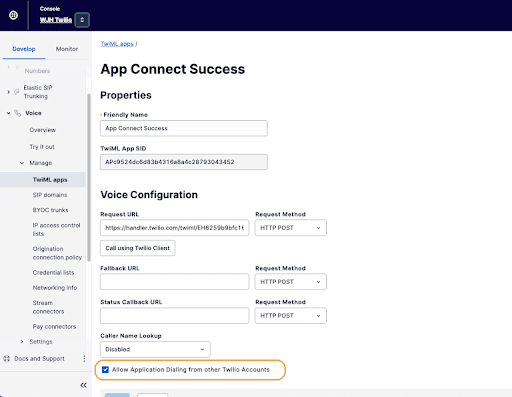Click the sidebar vertical scrollbar
The height and width of the screenshot is (397, 512).
(89, 178)
